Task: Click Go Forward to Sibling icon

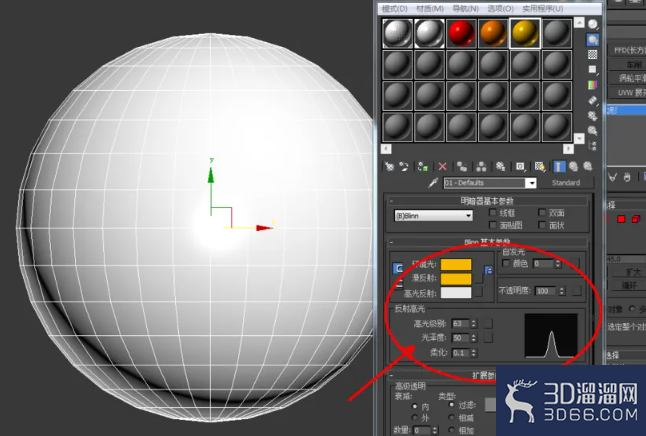Action: point(588,166)
